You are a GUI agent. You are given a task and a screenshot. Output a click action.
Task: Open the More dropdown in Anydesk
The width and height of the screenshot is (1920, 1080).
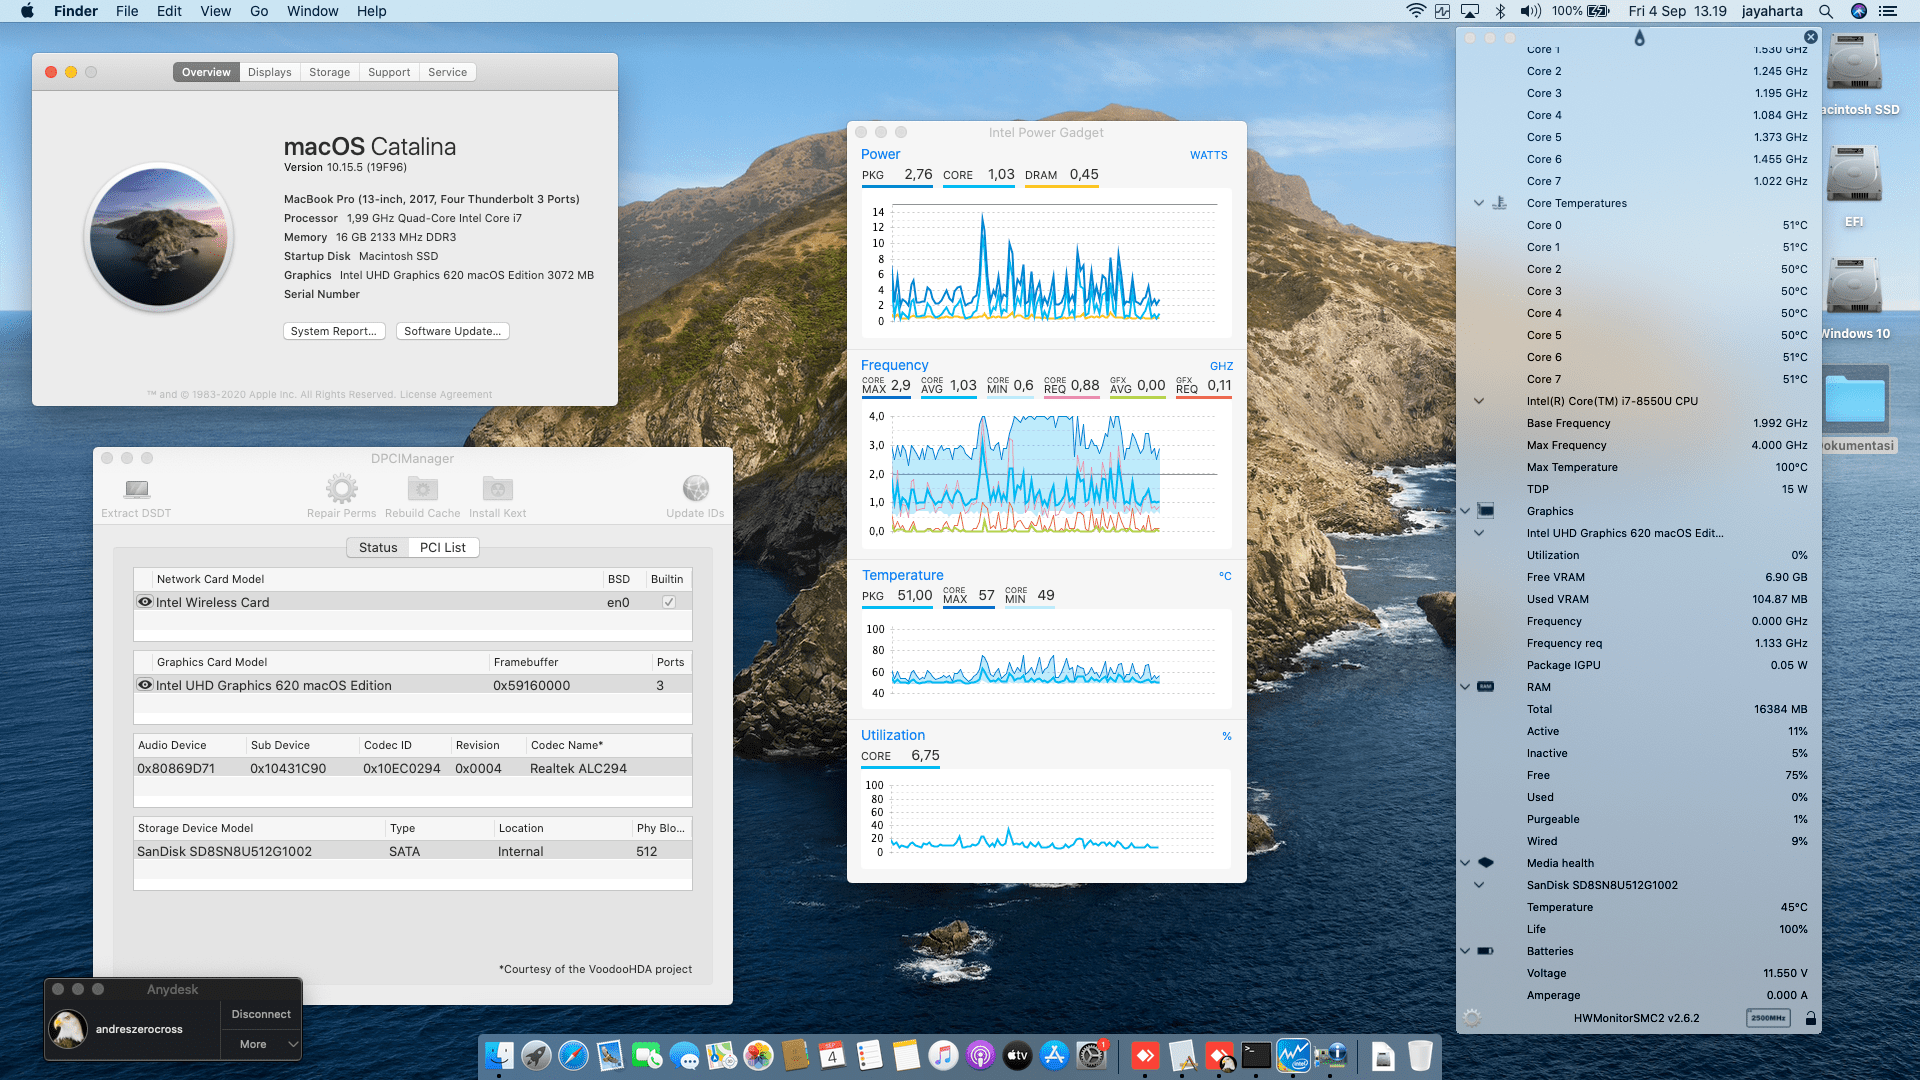coord(261,1044)
